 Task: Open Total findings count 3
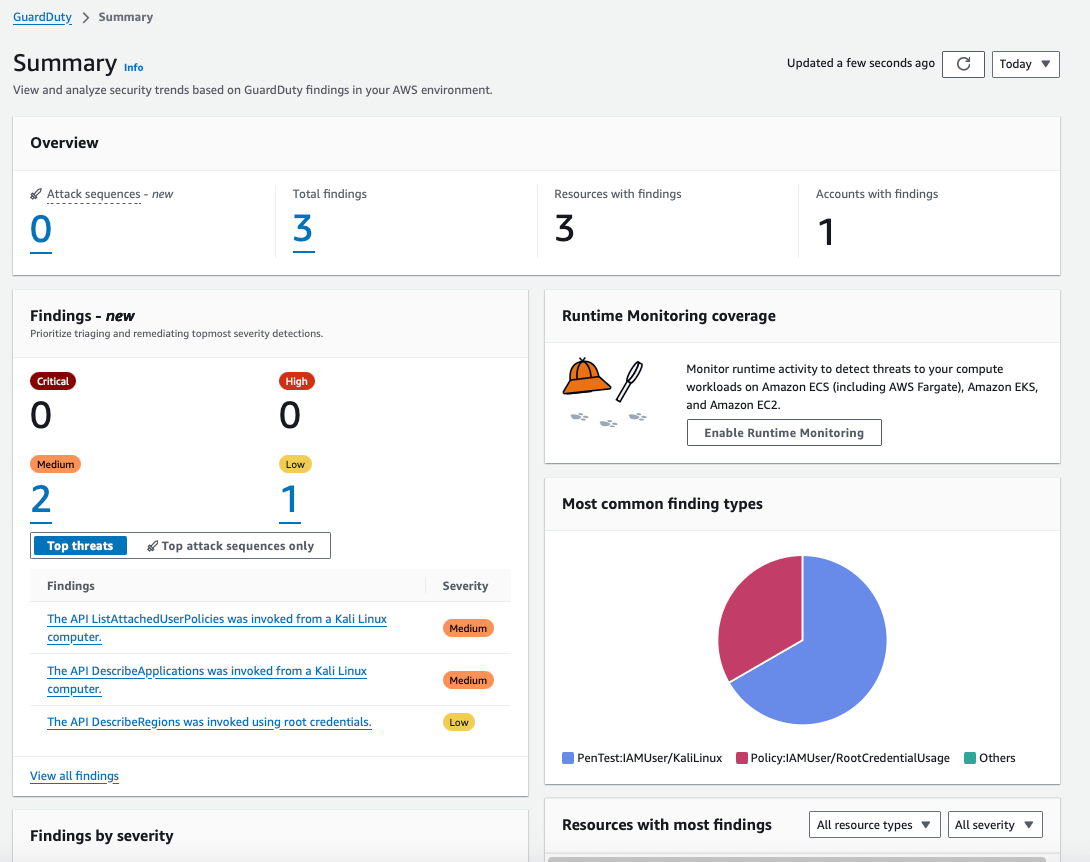(303, 230)
